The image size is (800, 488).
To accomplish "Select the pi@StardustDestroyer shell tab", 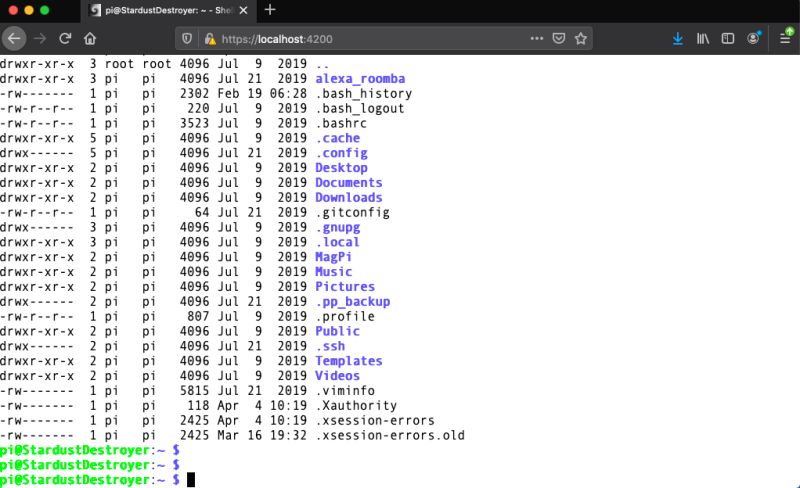I will [x=168, y=10].
